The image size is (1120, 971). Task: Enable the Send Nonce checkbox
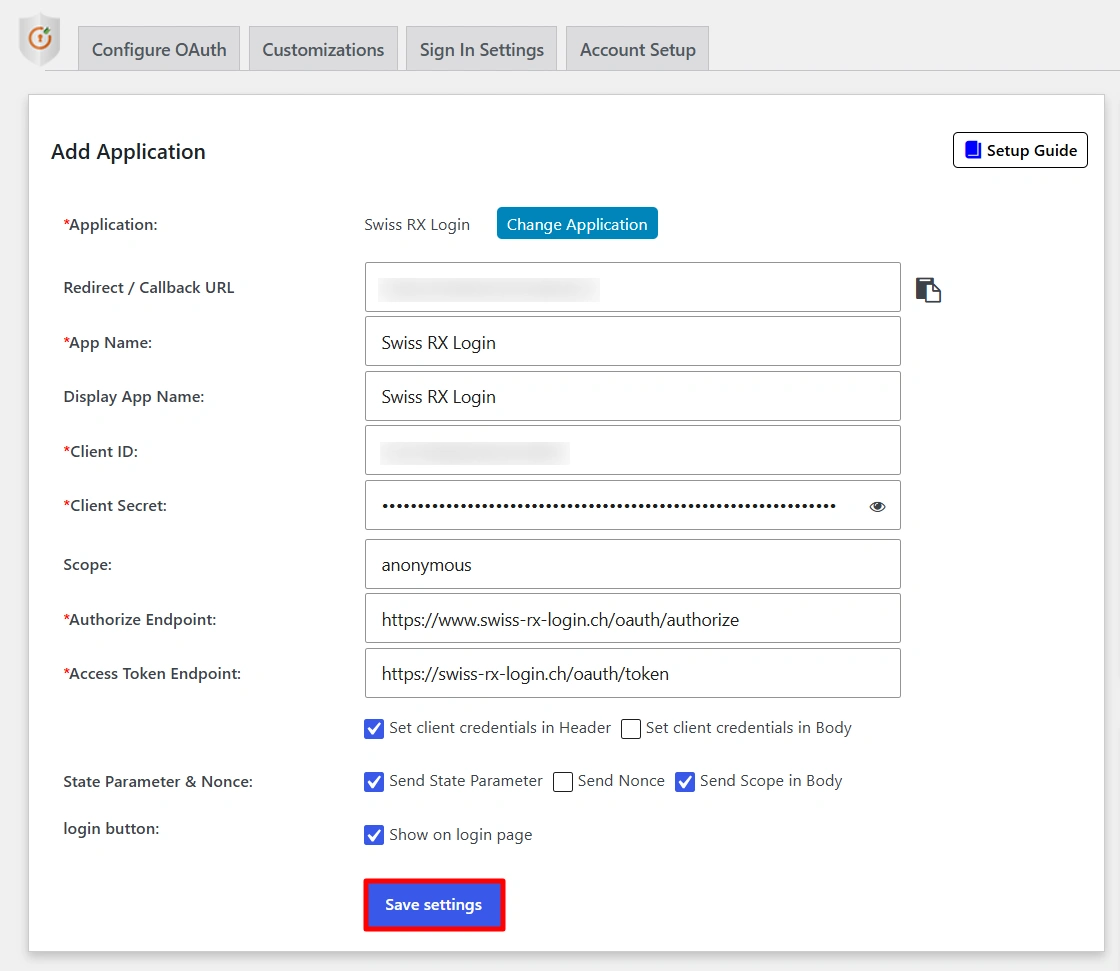tap(563, 782)
